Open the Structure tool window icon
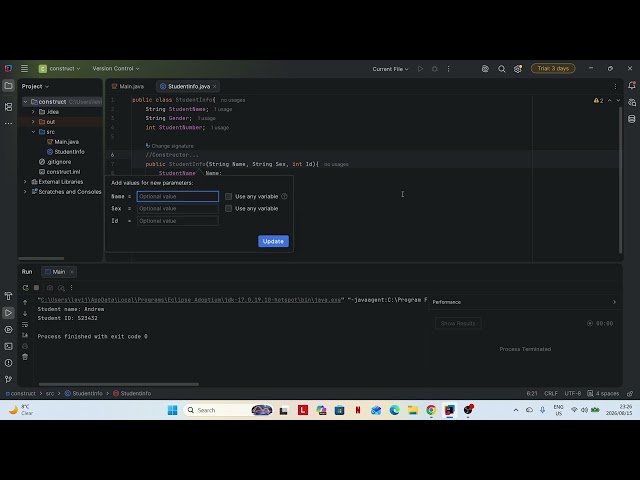The height and width of the screenshot is (480, 640). (8, 107)
